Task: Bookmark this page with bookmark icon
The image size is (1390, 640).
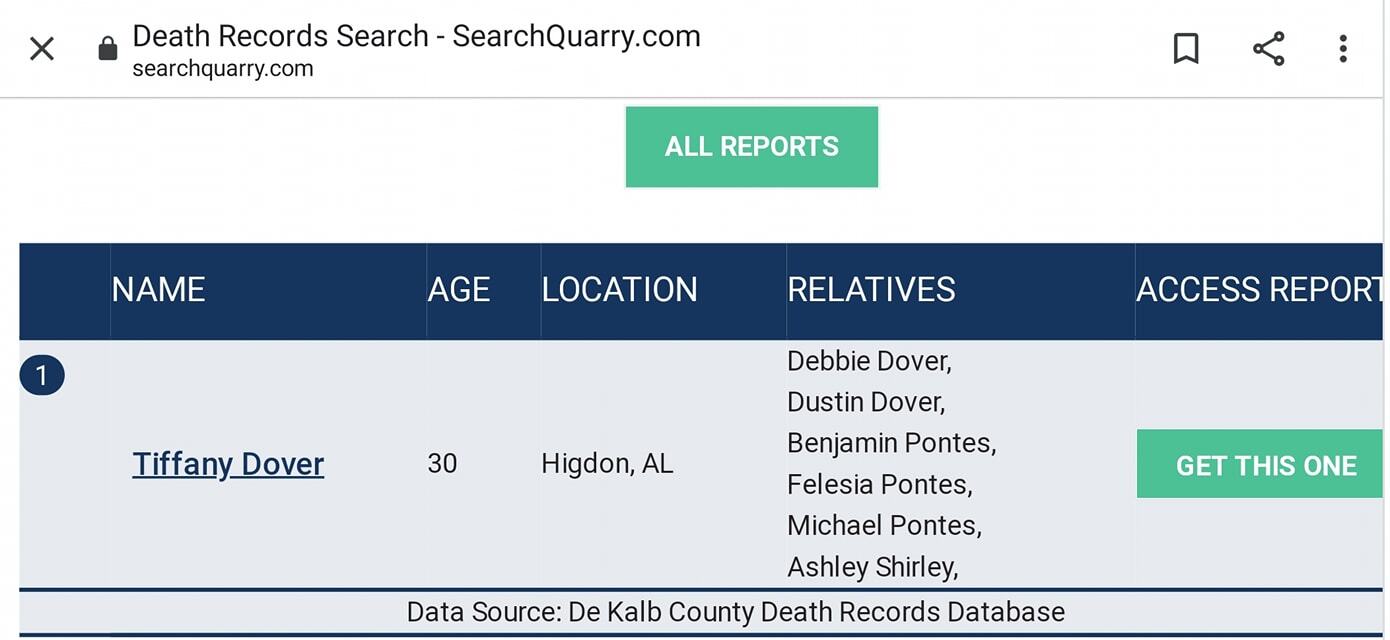Action: pyautogui.click(x=1186, y=48)
